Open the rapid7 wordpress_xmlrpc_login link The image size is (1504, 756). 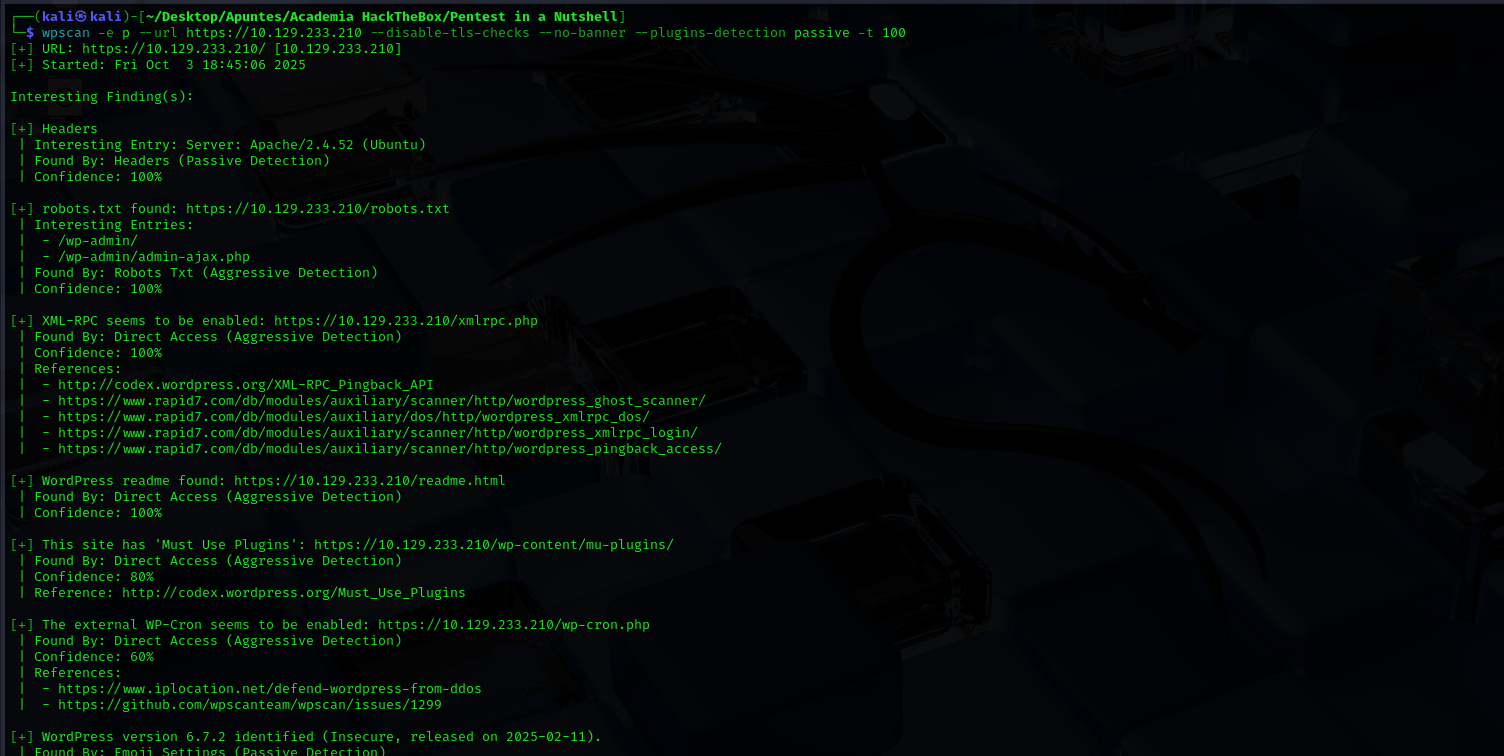[377, 433]
